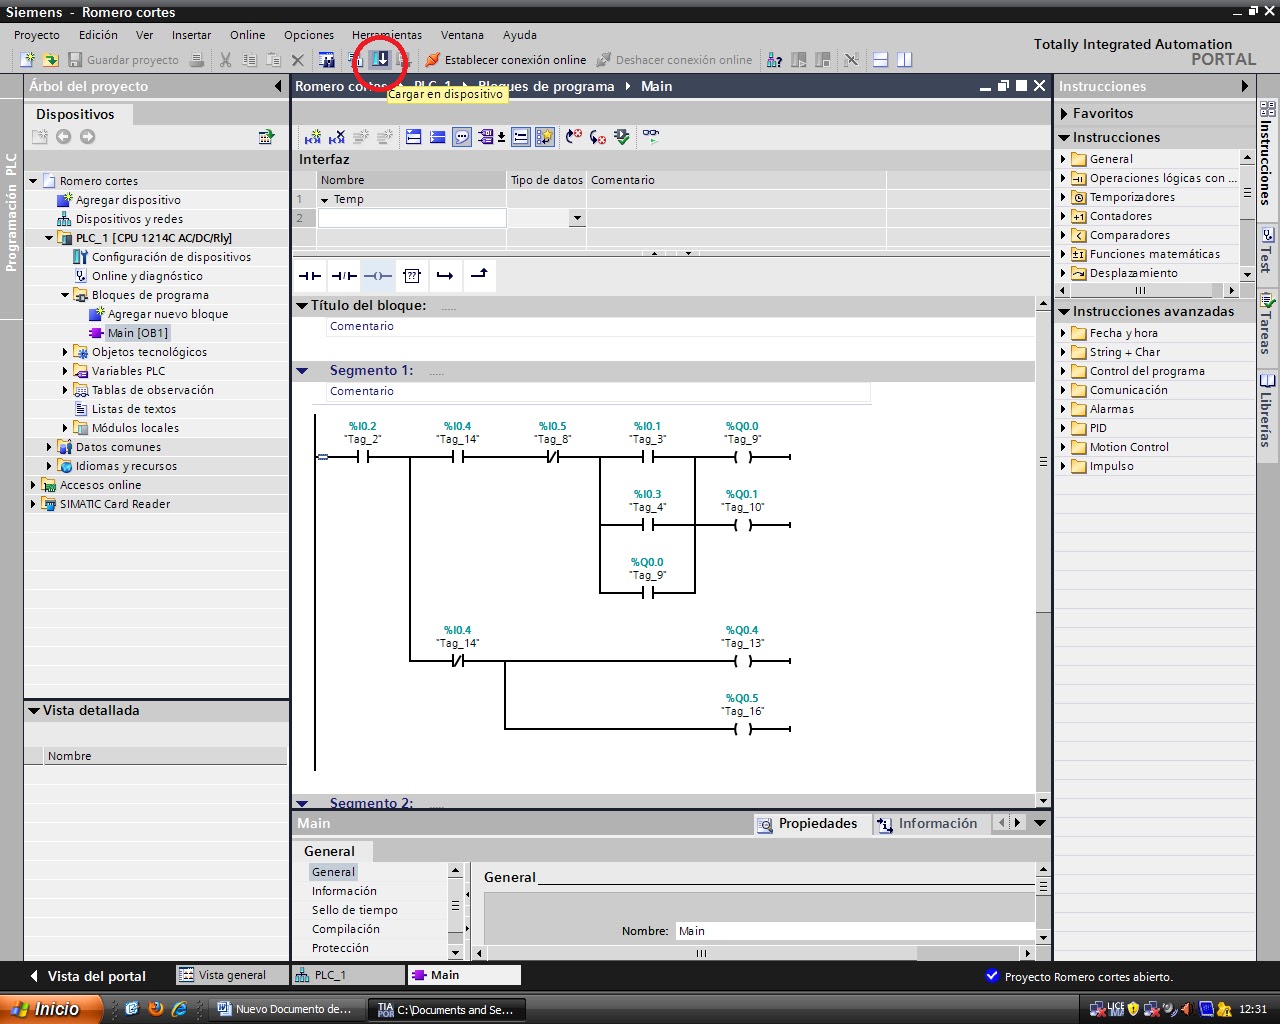Select Sello de tiempo in properties list
Screen dimensions: 1280x1024
click(x=355, y=910)
